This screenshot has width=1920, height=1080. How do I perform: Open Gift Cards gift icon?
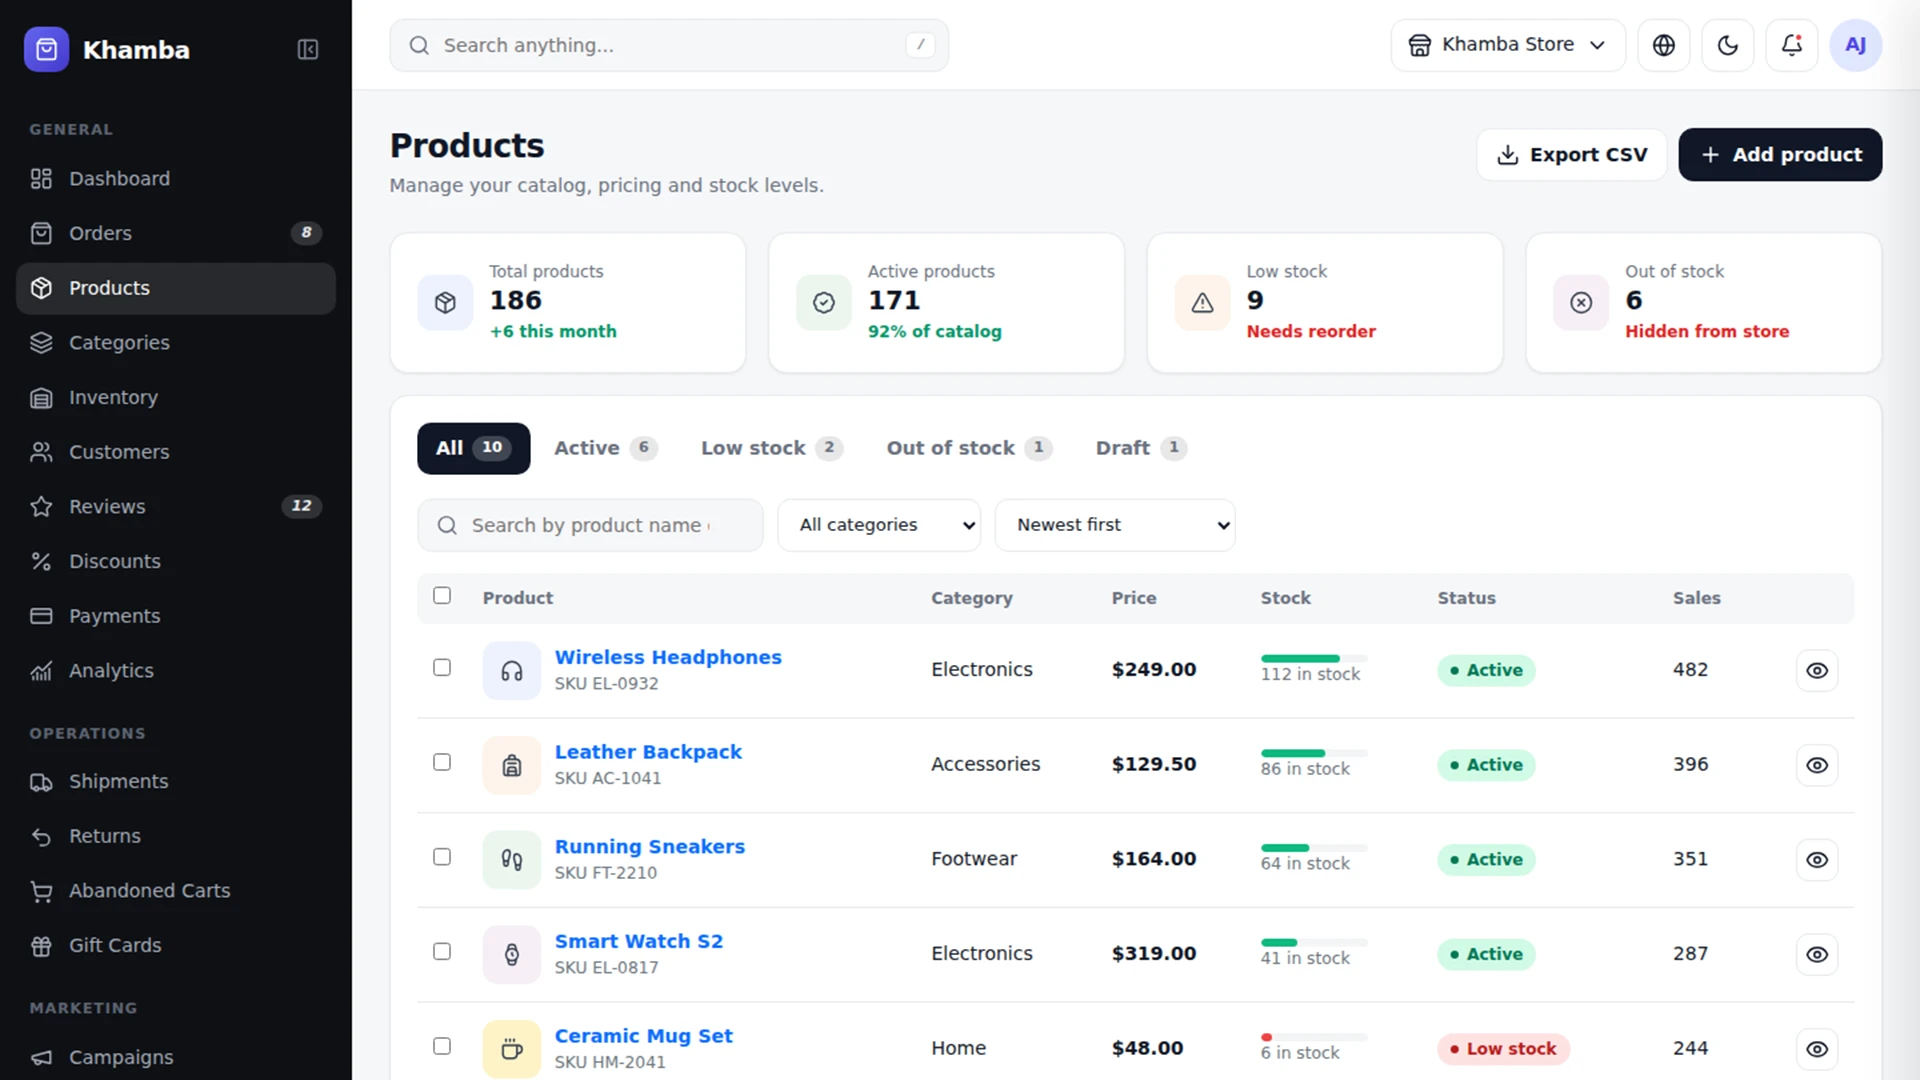point(41,946)
